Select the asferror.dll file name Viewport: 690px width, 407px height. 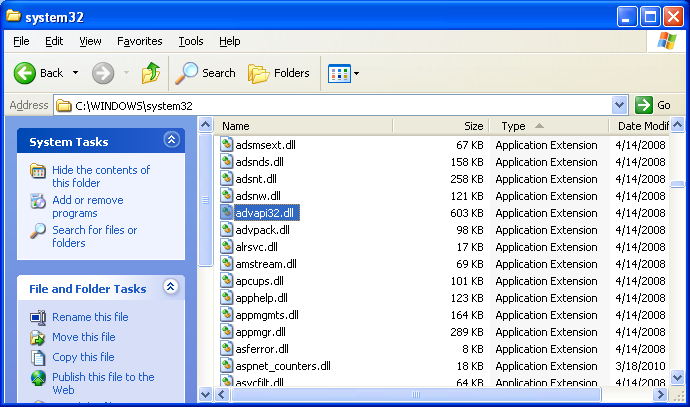point(262,349)
